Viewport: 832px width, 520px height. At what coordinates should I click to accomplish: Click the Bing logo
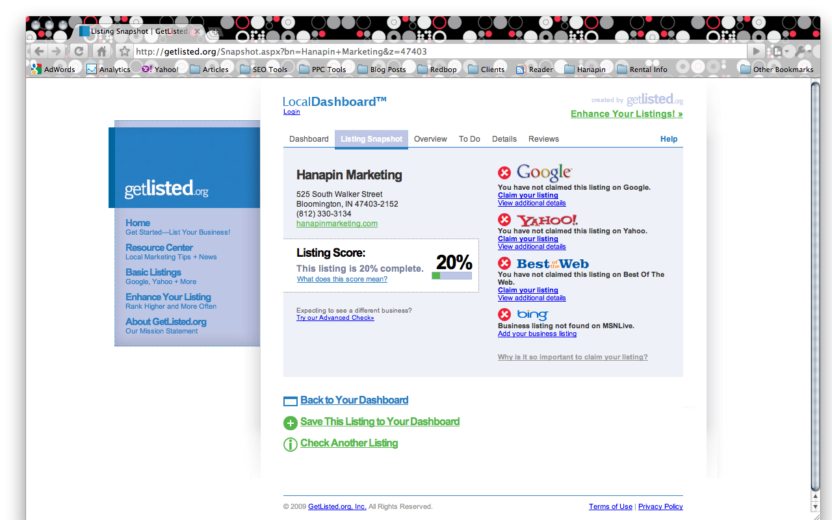coord(532,315)
